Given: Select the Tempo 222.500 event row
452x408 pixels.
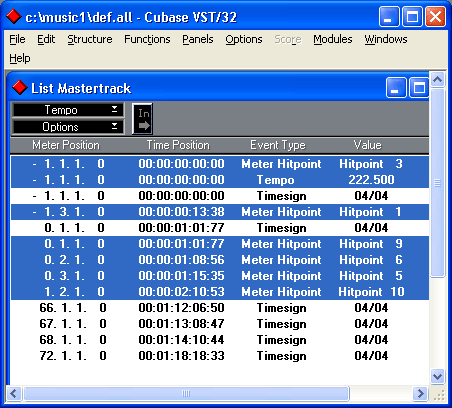Looking at the screenshot, I should pyautogui.click(x=220, y=180).
